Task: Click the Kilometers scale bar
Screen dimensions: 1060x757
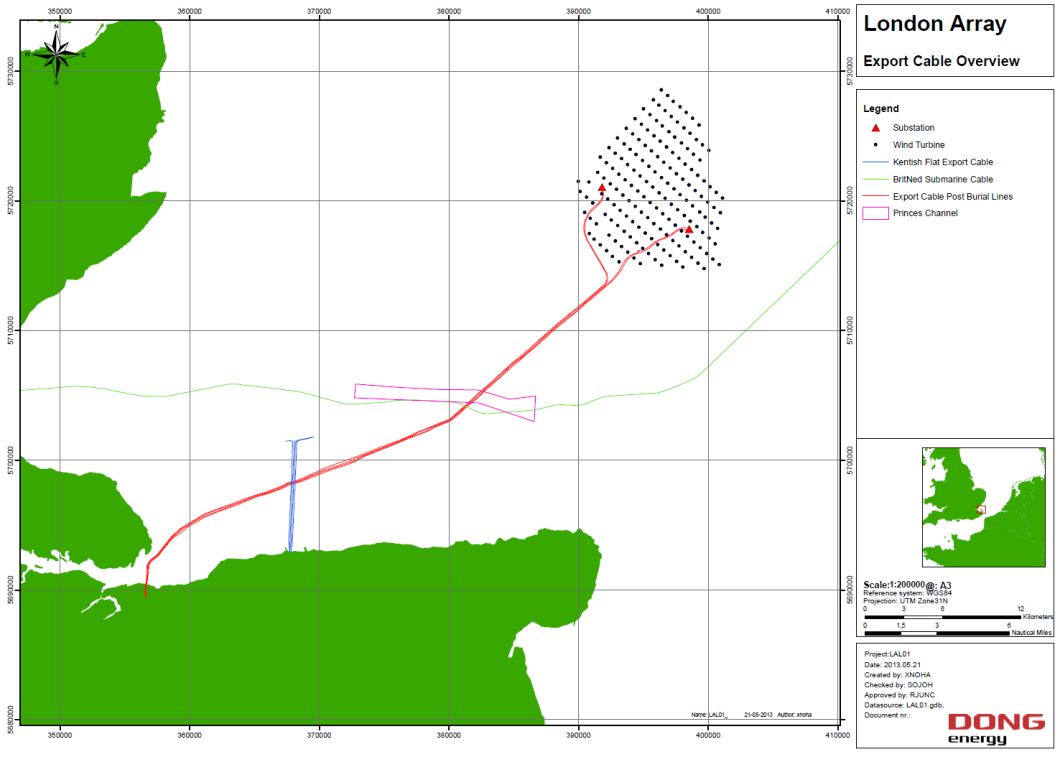Action: pyautogui.click(x=943, y=617)
